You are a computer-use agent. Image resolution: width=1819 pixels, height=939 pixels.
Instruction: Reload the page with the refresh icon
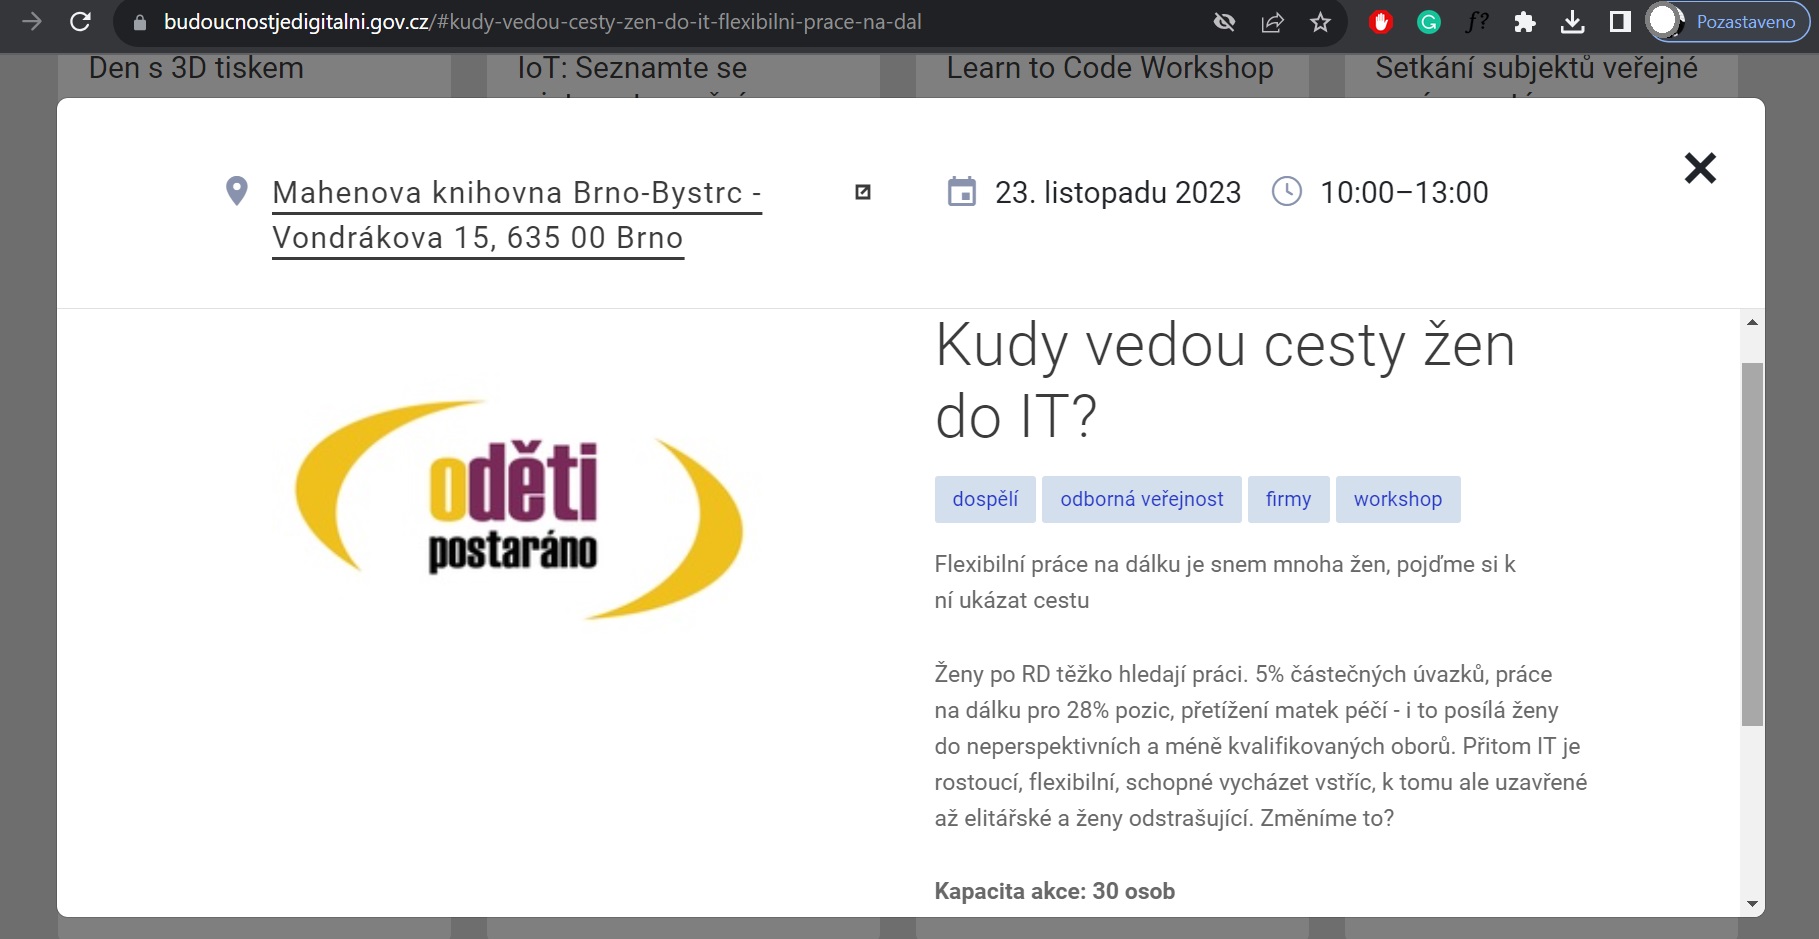click(80, 22)
